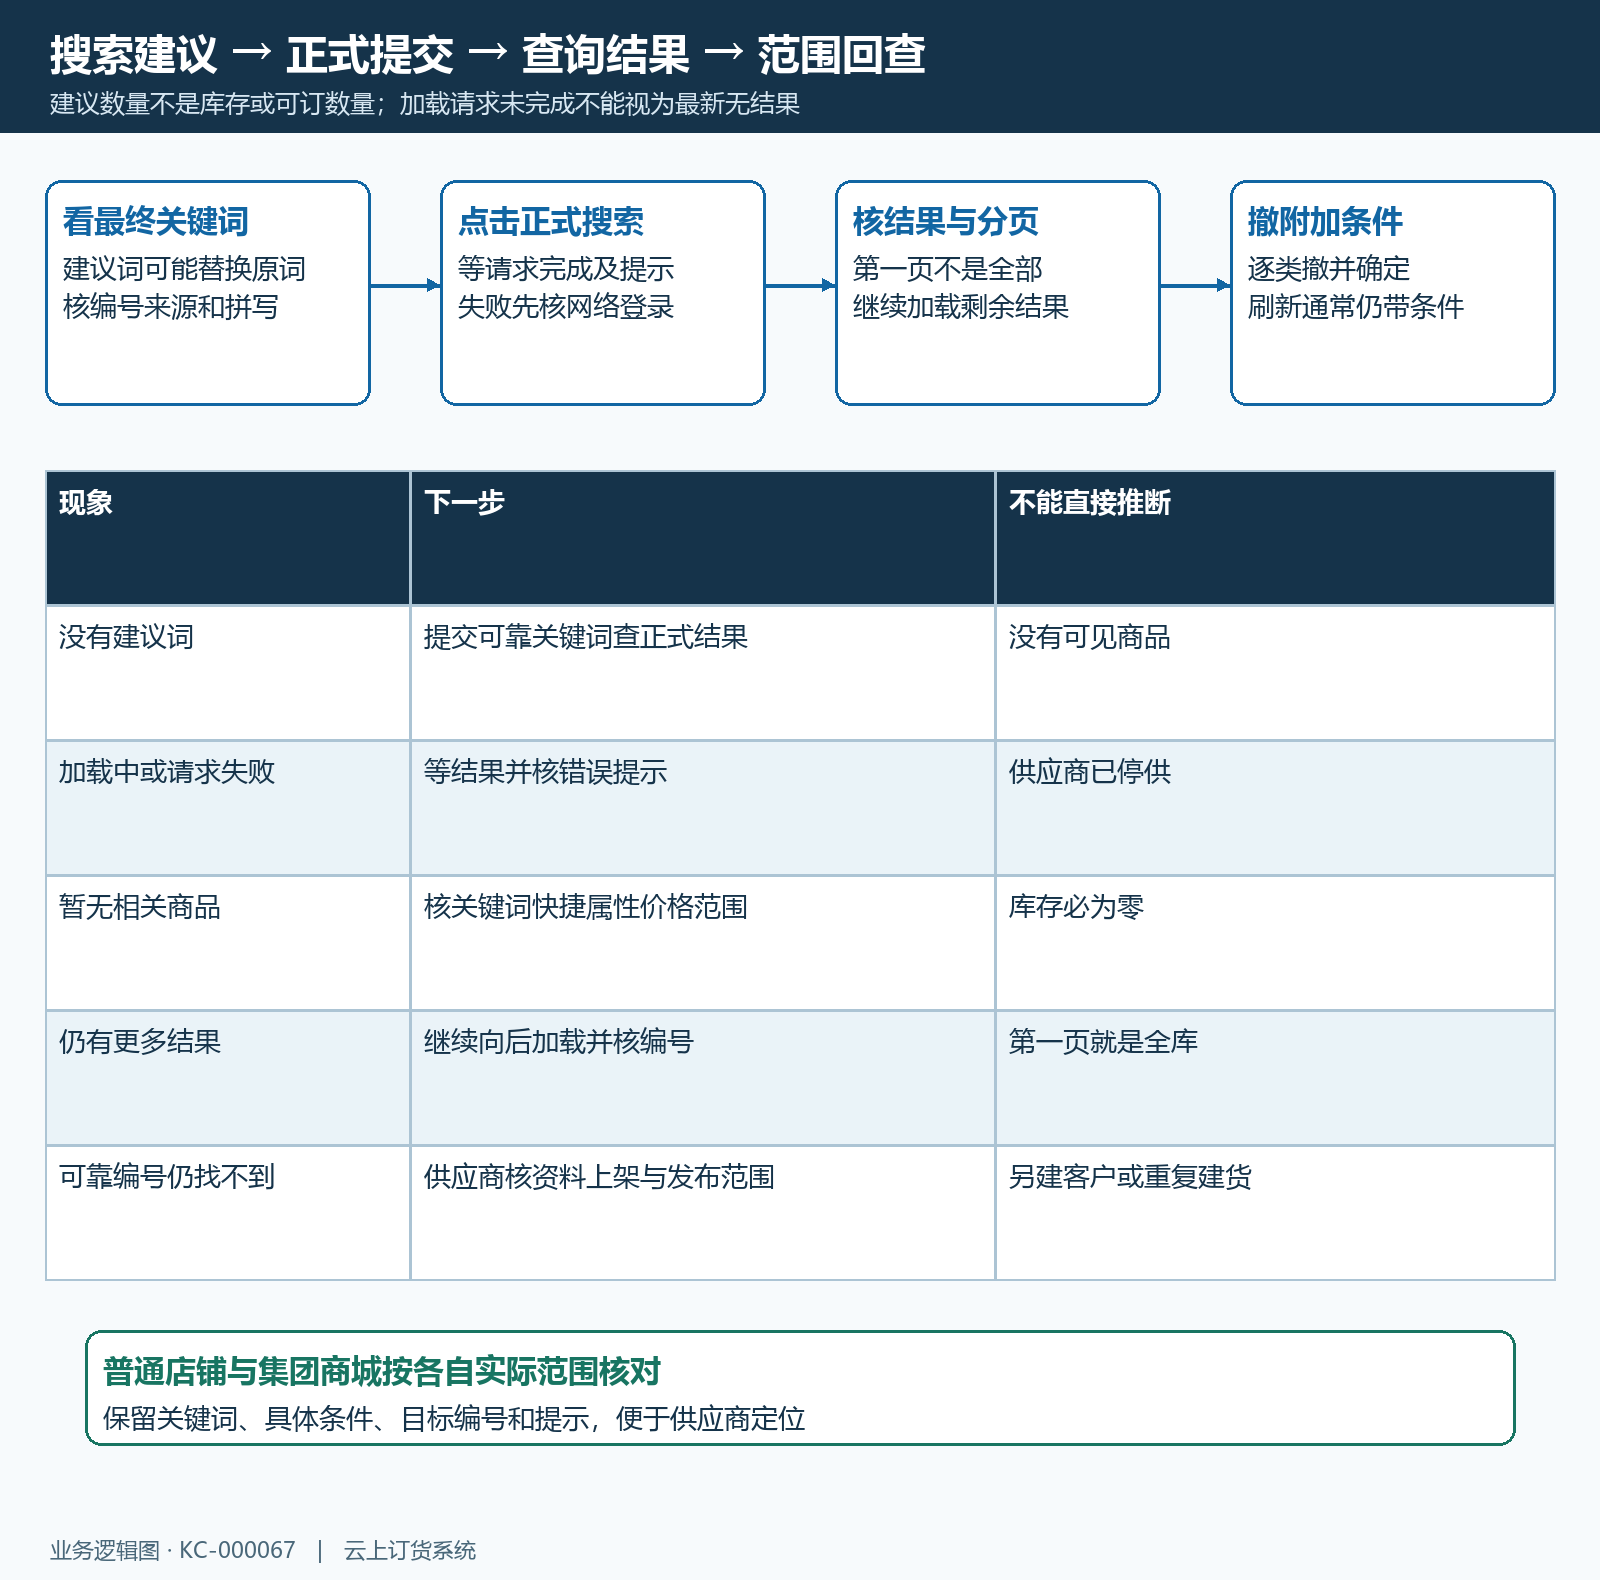Select the subtitle beginning "建议数量不是库存或可订数量"
This screenshot has width=1600, height=1580.
tap(425, 104)
